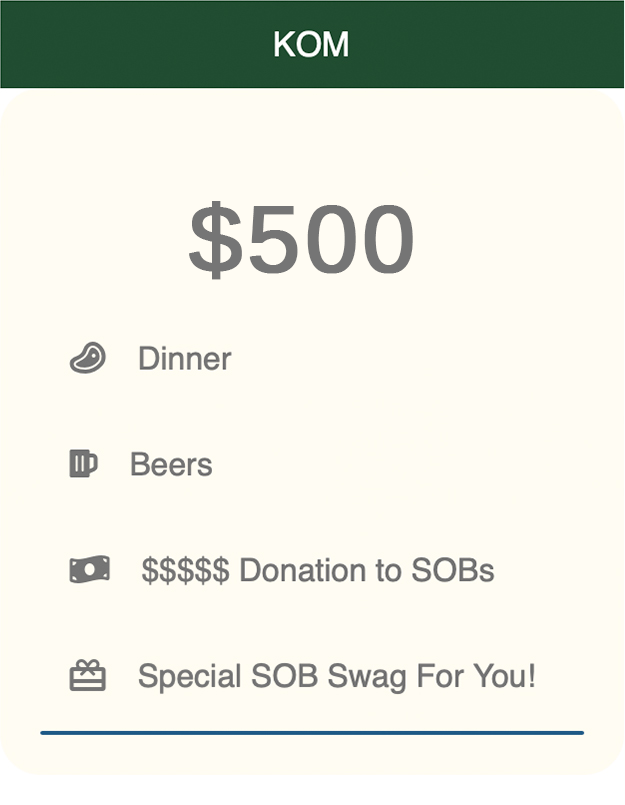Select the Beers perk label
This screenshot has height=805, width=625.
(x=171, y=464)
